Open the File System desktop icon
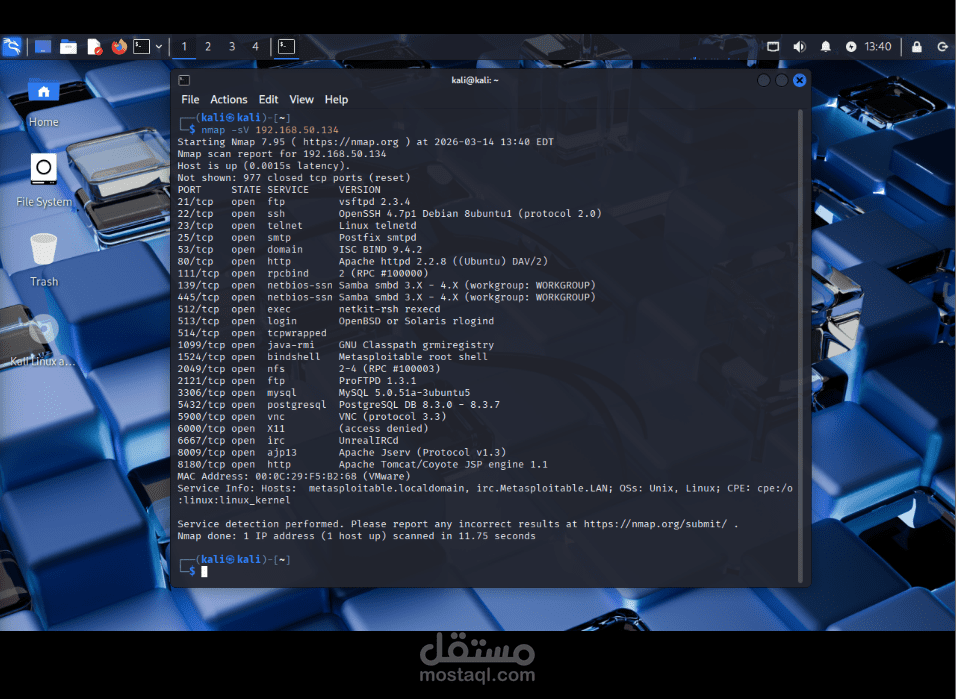This screenshot has width=956, height=699. pos(44,180)
